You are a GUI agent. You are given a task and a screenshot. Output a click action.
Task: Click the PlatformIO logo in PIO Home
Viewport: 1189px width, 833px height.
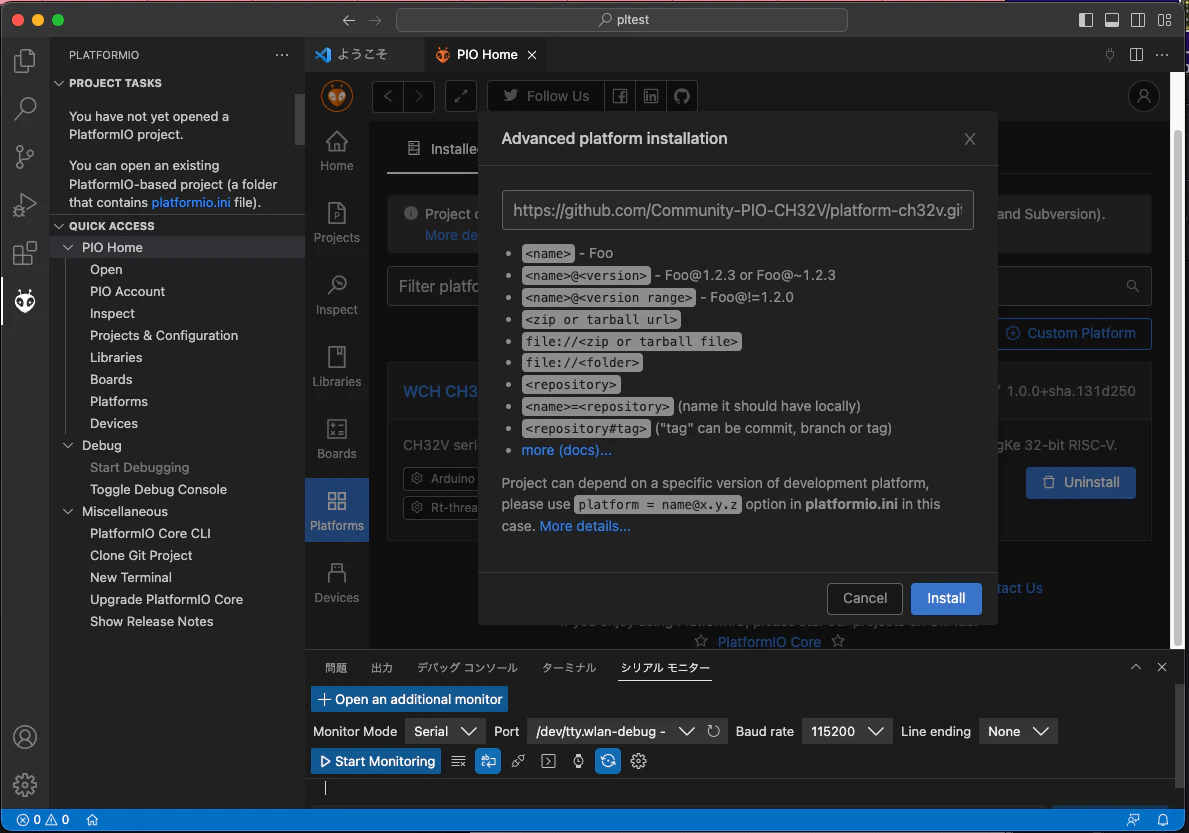click(x=337, y=96)
